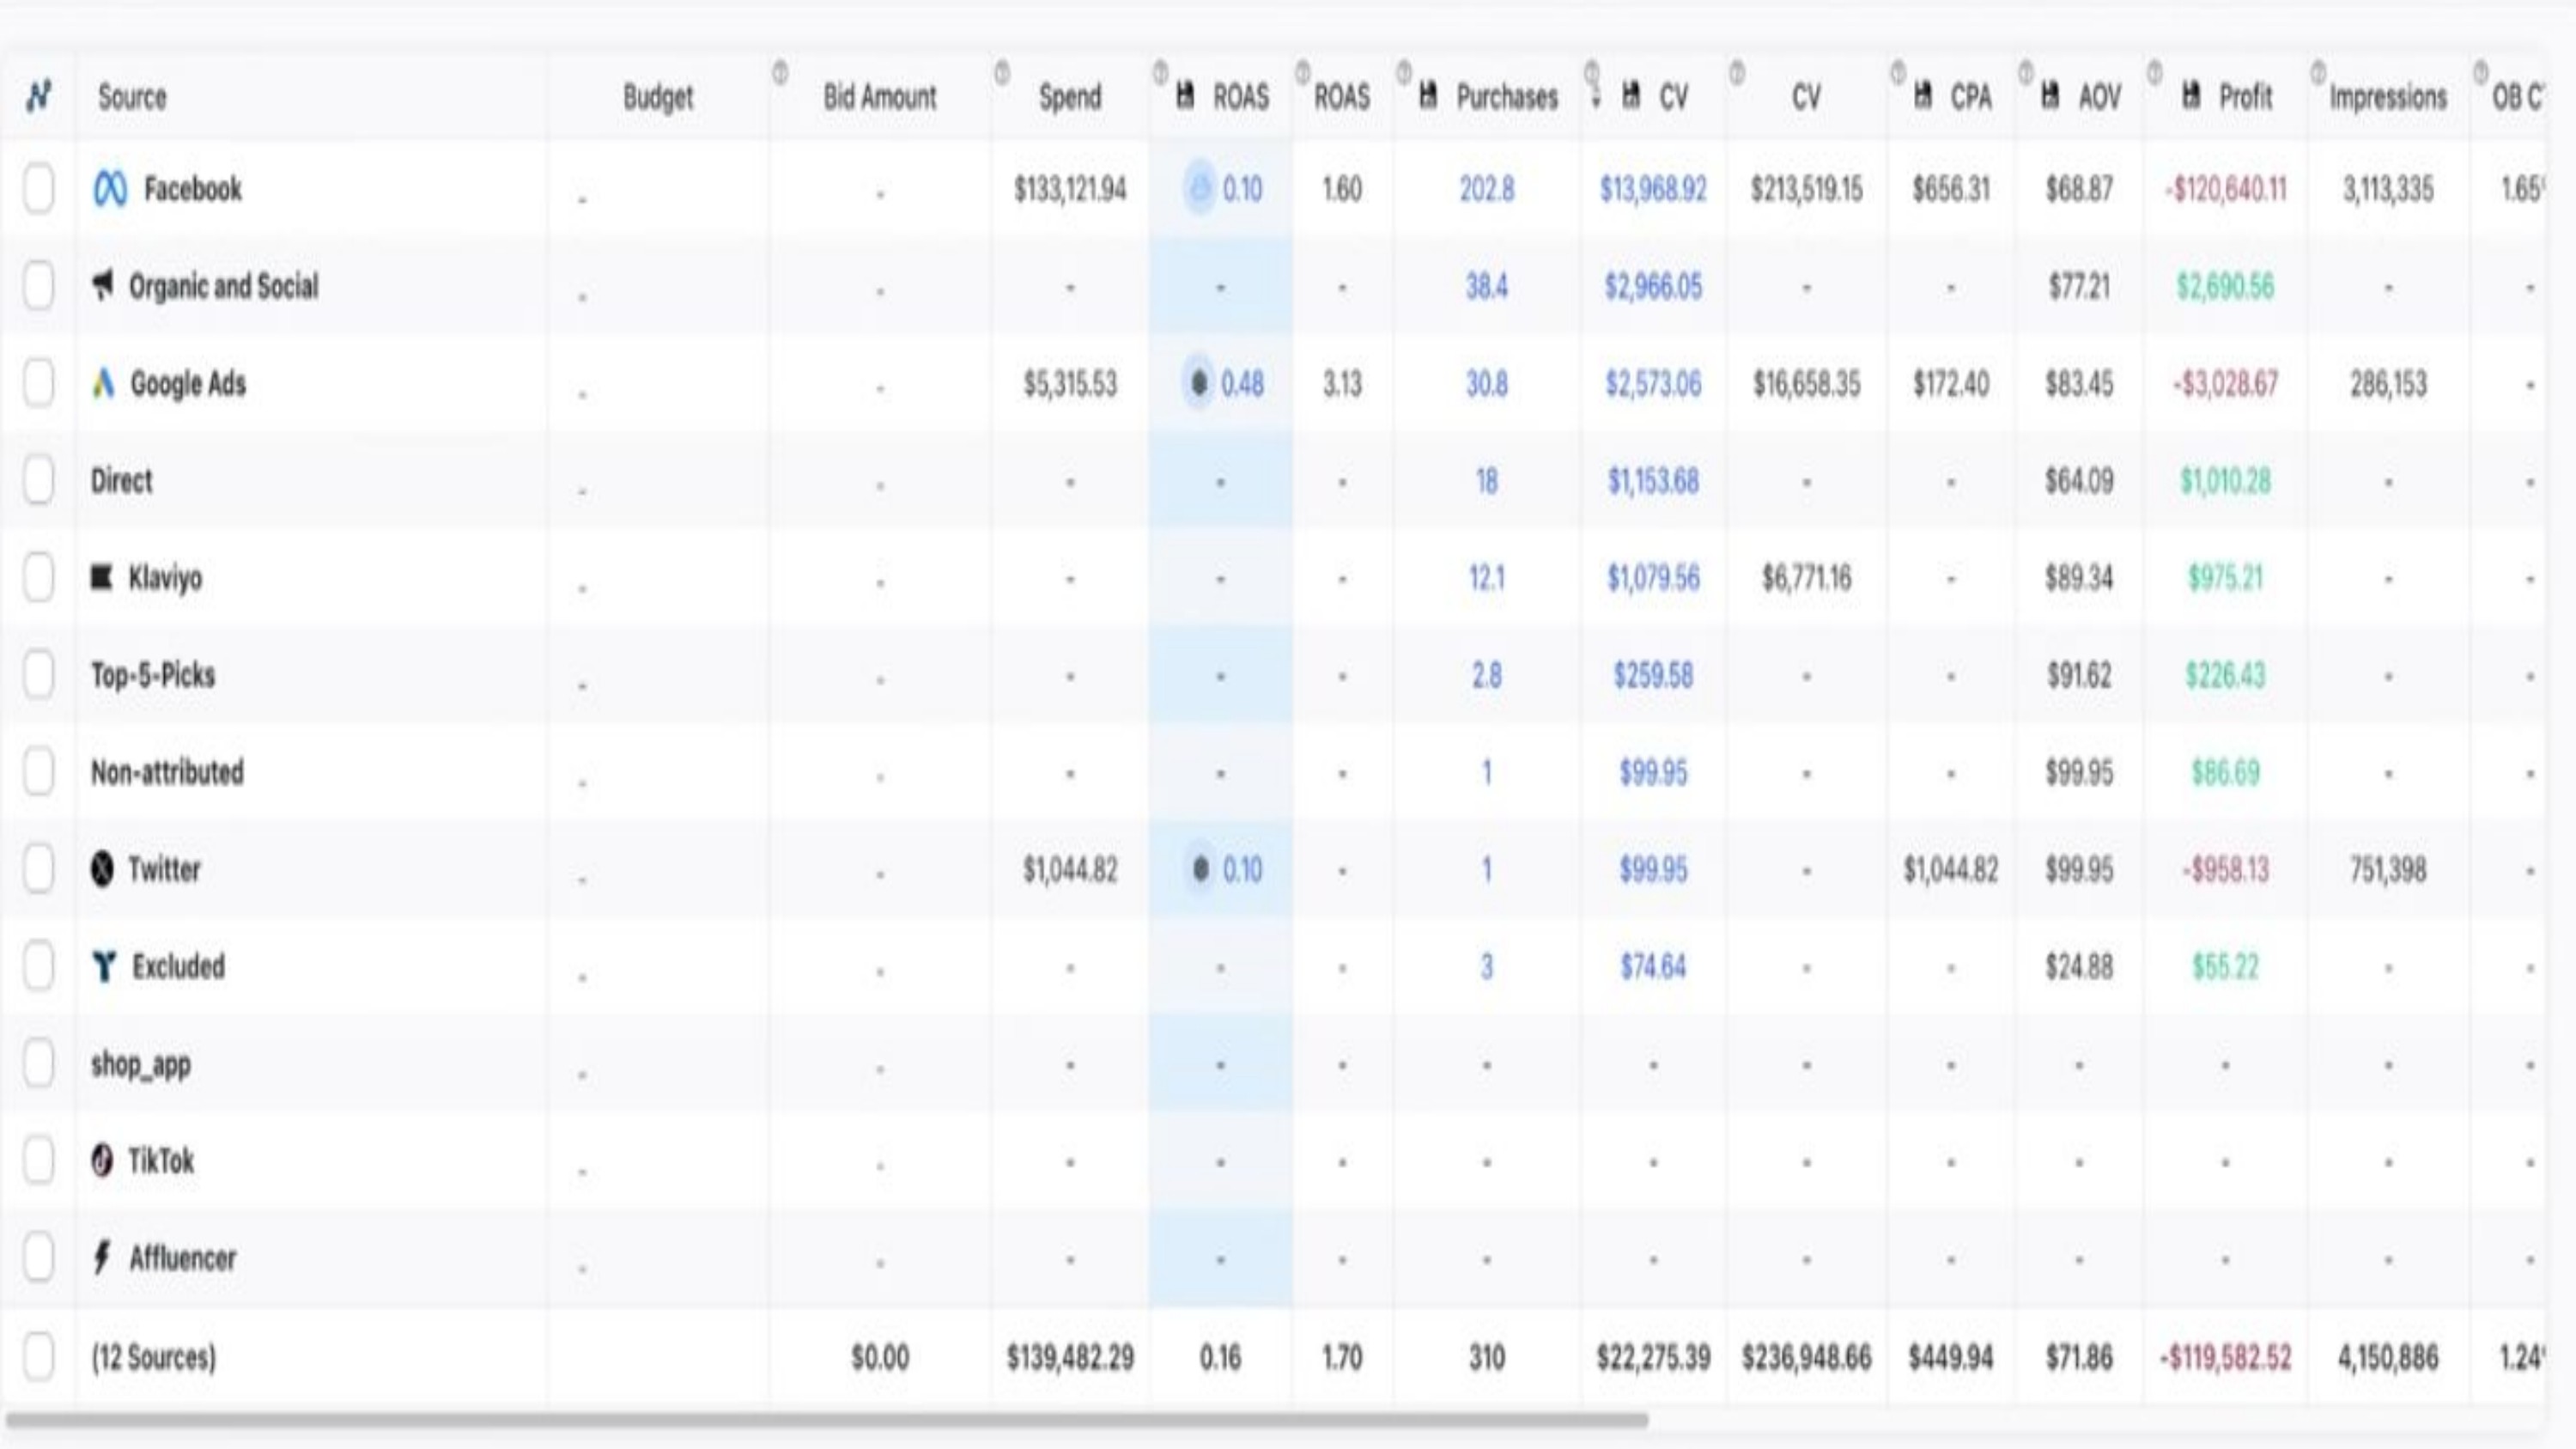Viewport: 2576px width, 1449px height.
Task: Open the Klaviyo source name
Action: click(166, 577)
